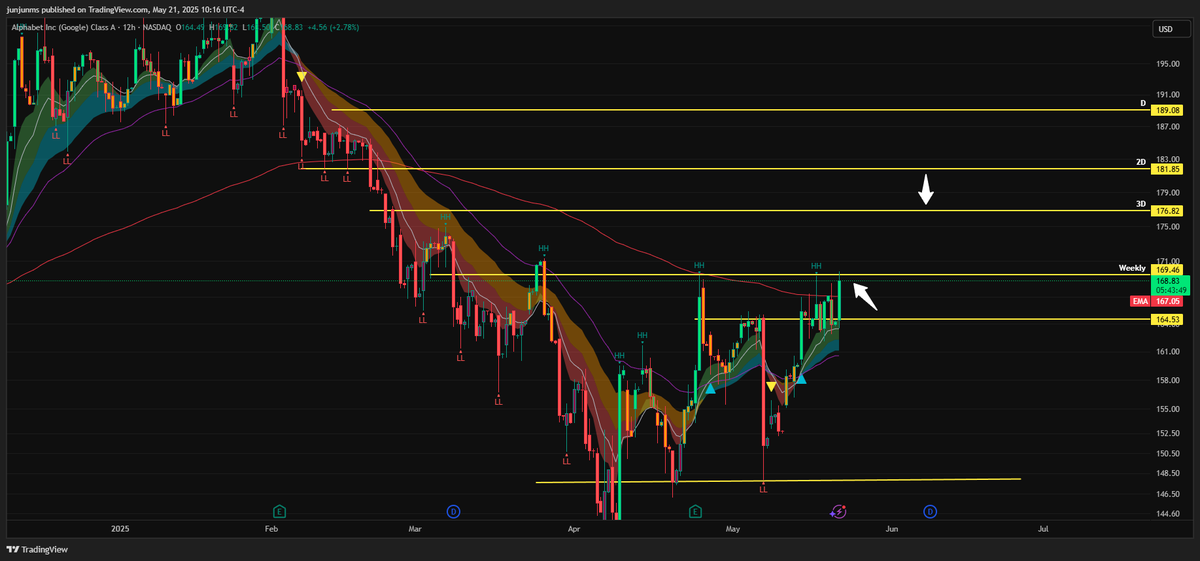Click the red EMA tag
This screenshot has height=561, width=1200.
(1139, 300)
